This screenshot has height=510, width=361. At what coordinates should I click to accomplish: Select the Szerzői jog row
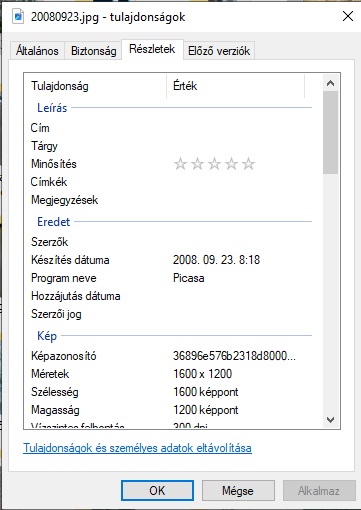[168, 314]
